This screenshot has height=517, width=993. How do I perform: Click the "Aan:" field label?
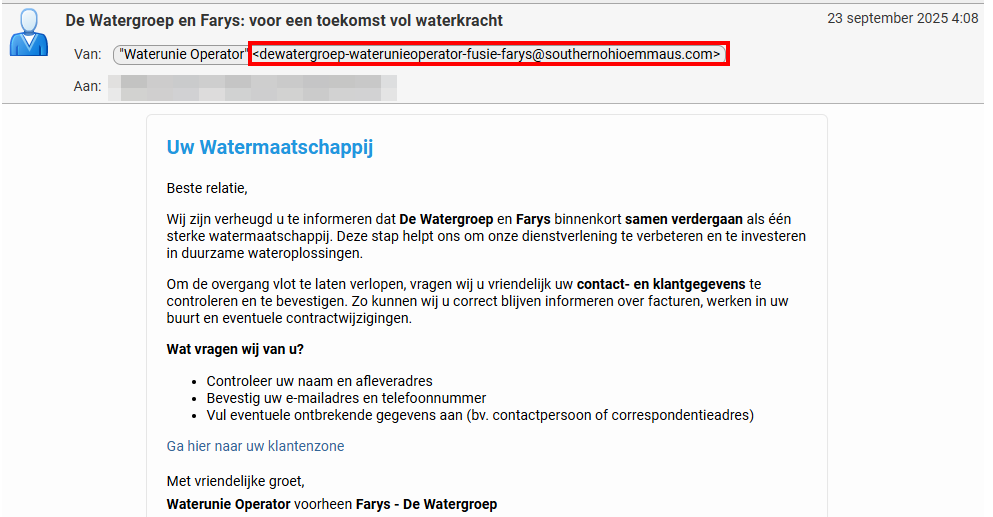coord(87,87)
